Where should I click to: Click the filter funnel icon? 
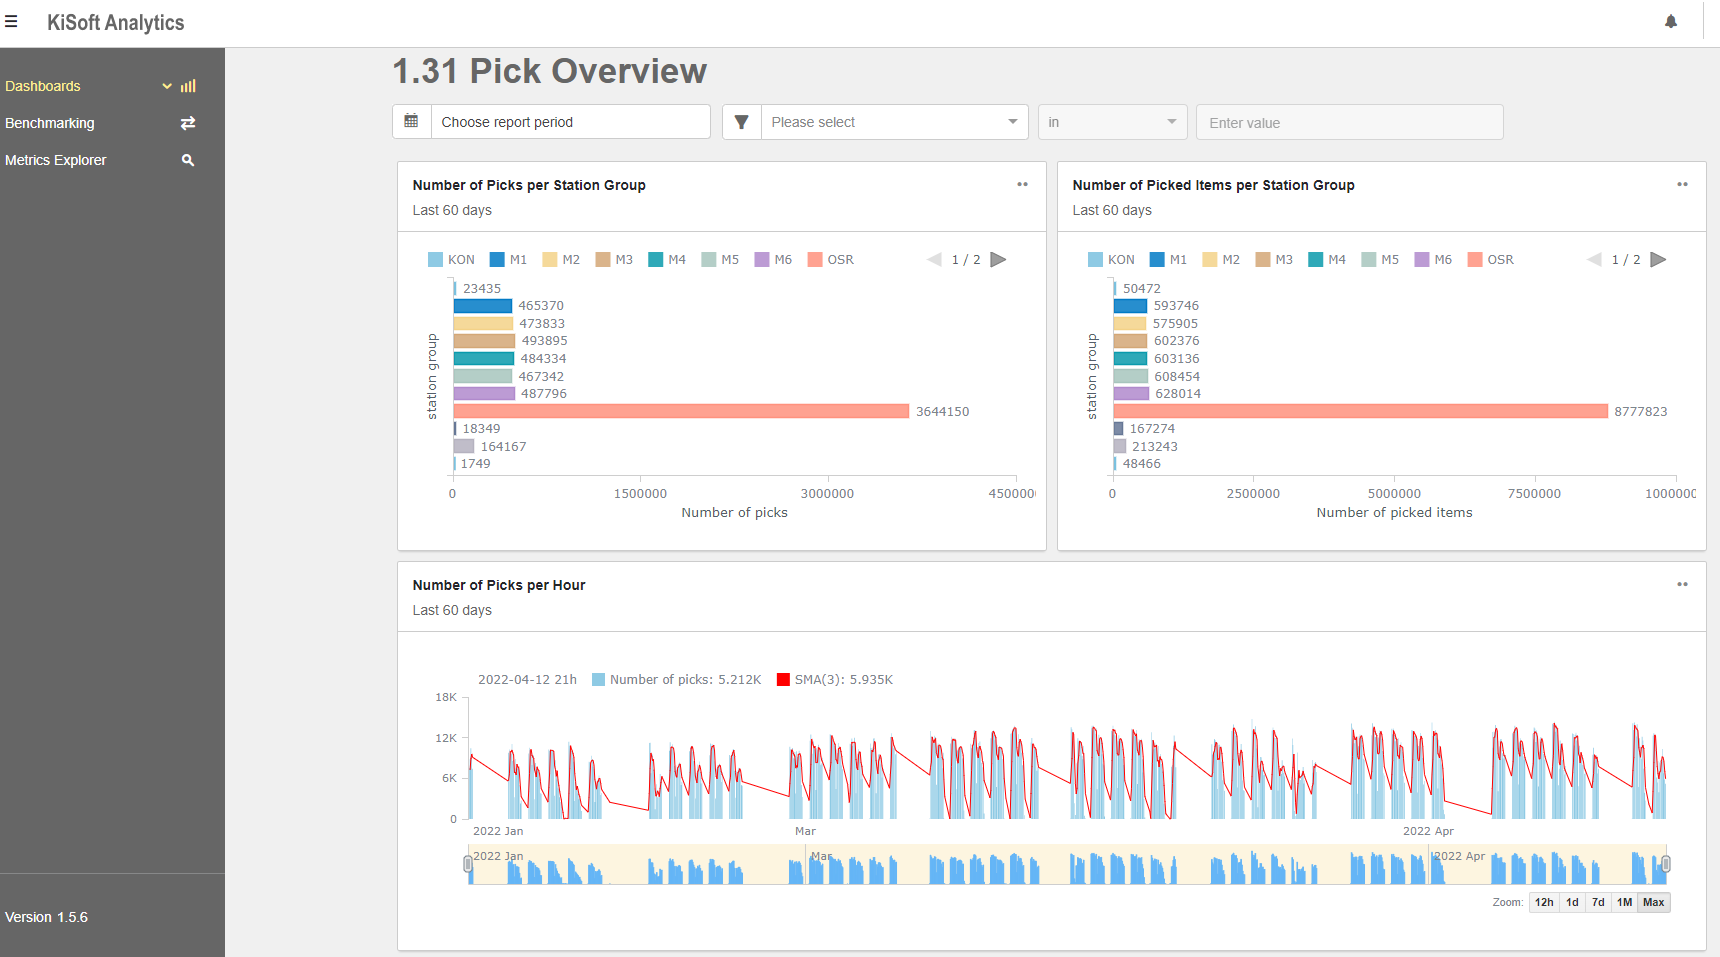click(741, 122)
